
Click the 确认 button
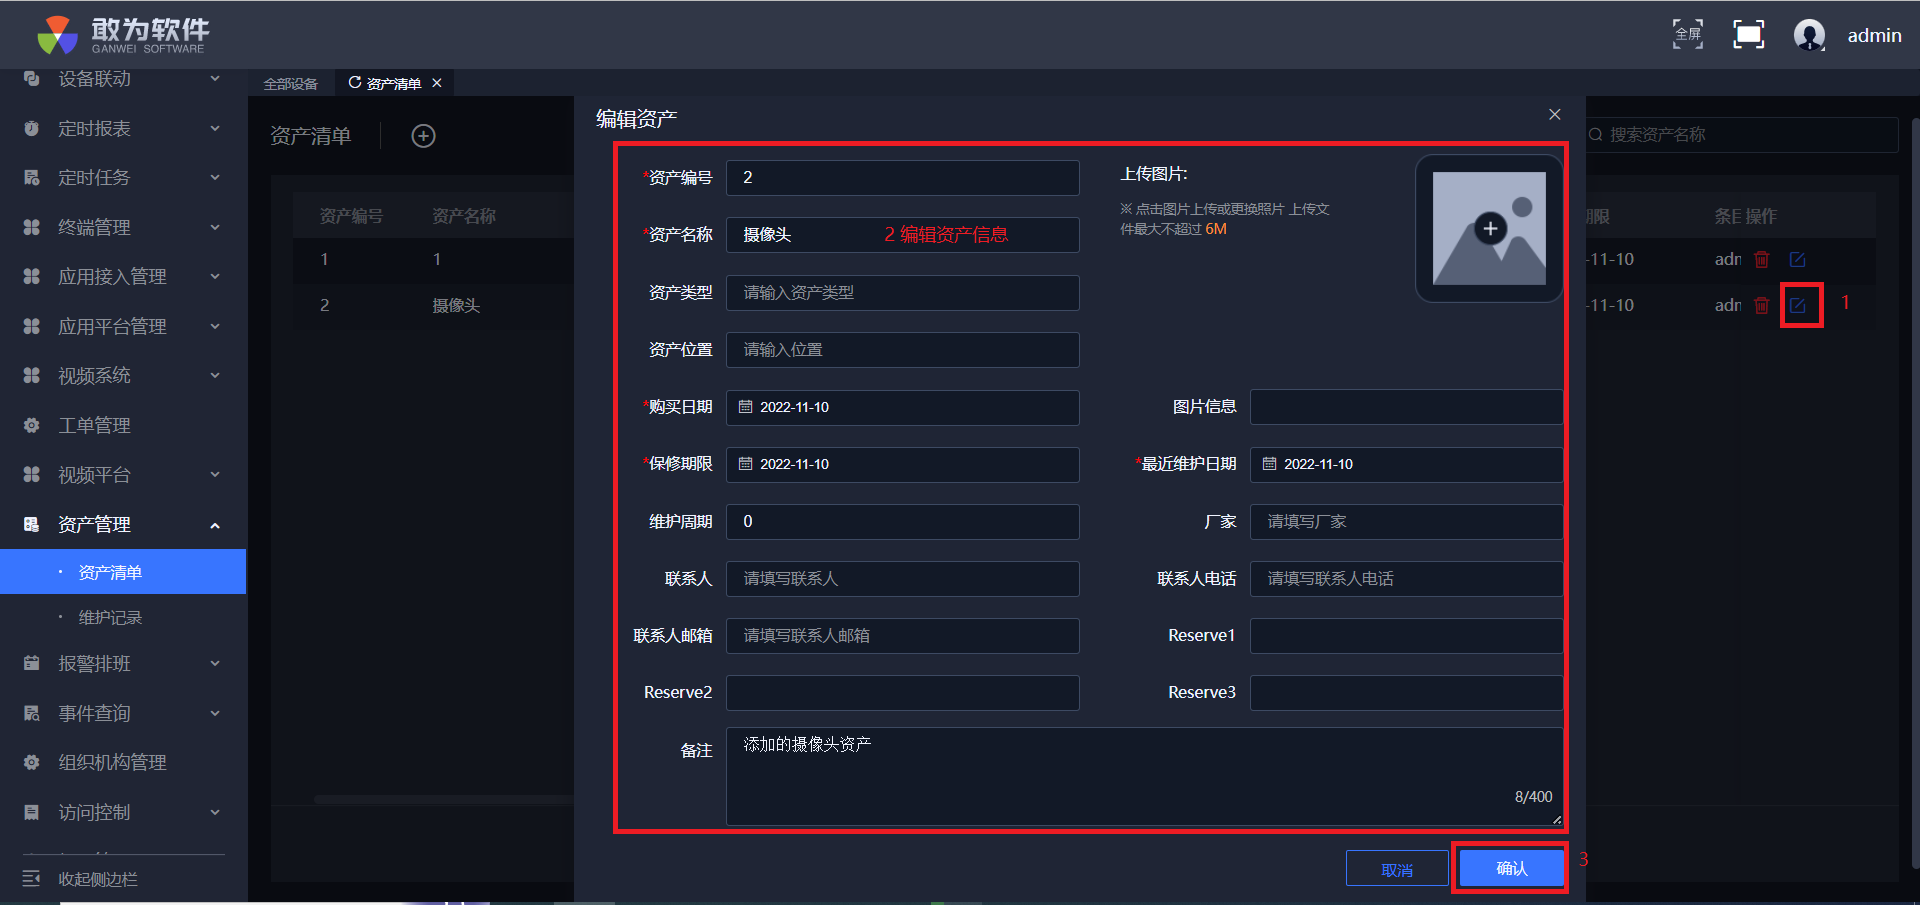[1511, 868]
